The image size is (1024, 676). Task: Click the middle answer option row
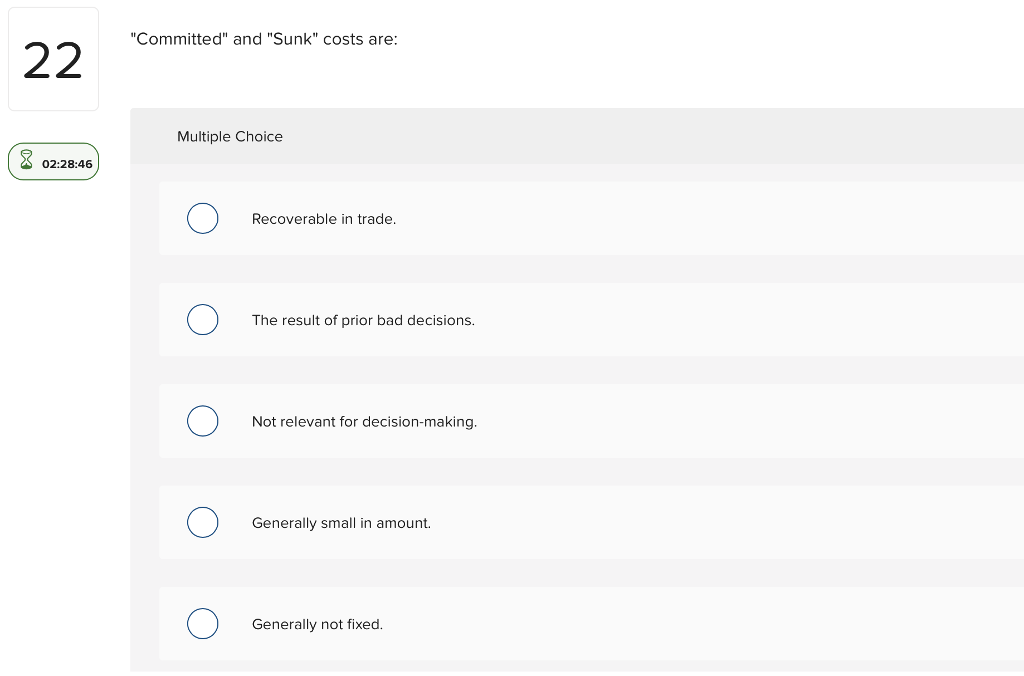pyautogui.click(x=600, y=421)
